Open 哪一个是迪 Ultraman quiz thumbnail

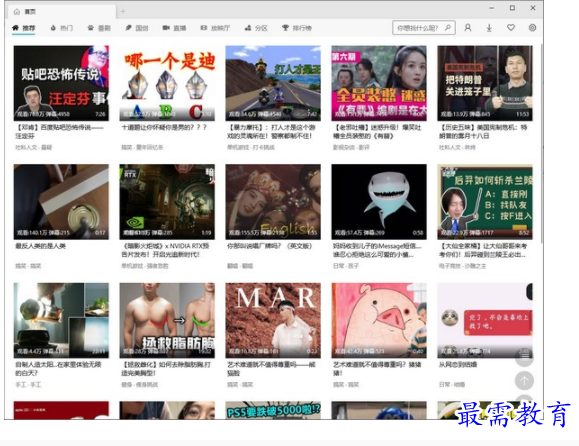167,83
